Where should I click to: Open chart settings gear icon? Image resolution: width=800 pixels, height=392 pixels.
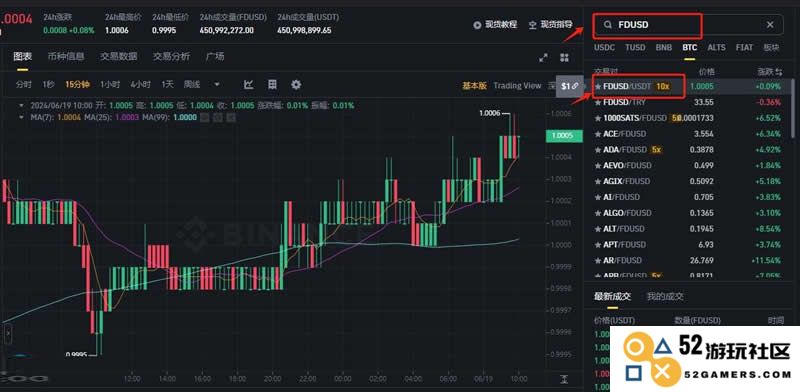pyautogui.click(x=296, y=85)
